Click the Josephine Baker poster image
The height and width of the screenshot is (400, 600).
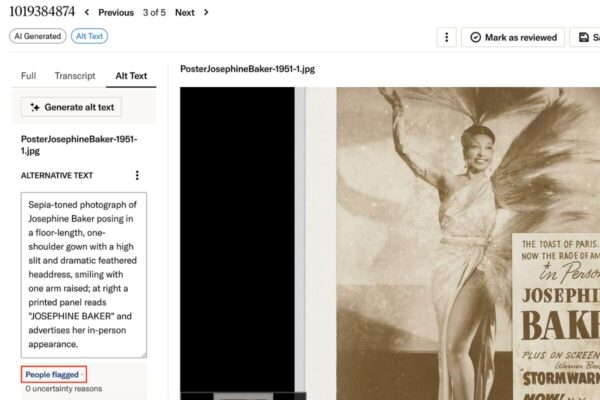pyautogui.click(x=468, y=243)
